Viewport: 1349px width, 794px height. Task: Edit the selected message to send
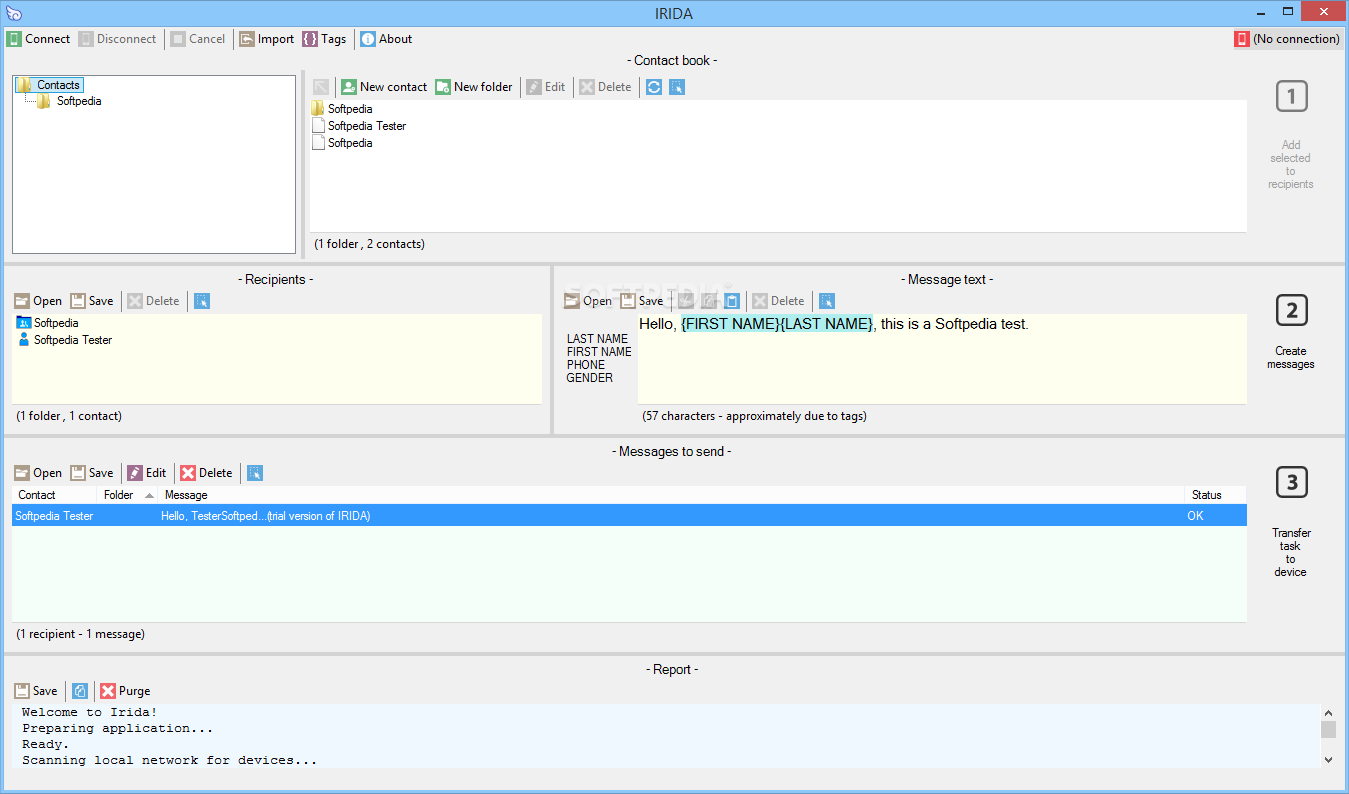point(146,473)
